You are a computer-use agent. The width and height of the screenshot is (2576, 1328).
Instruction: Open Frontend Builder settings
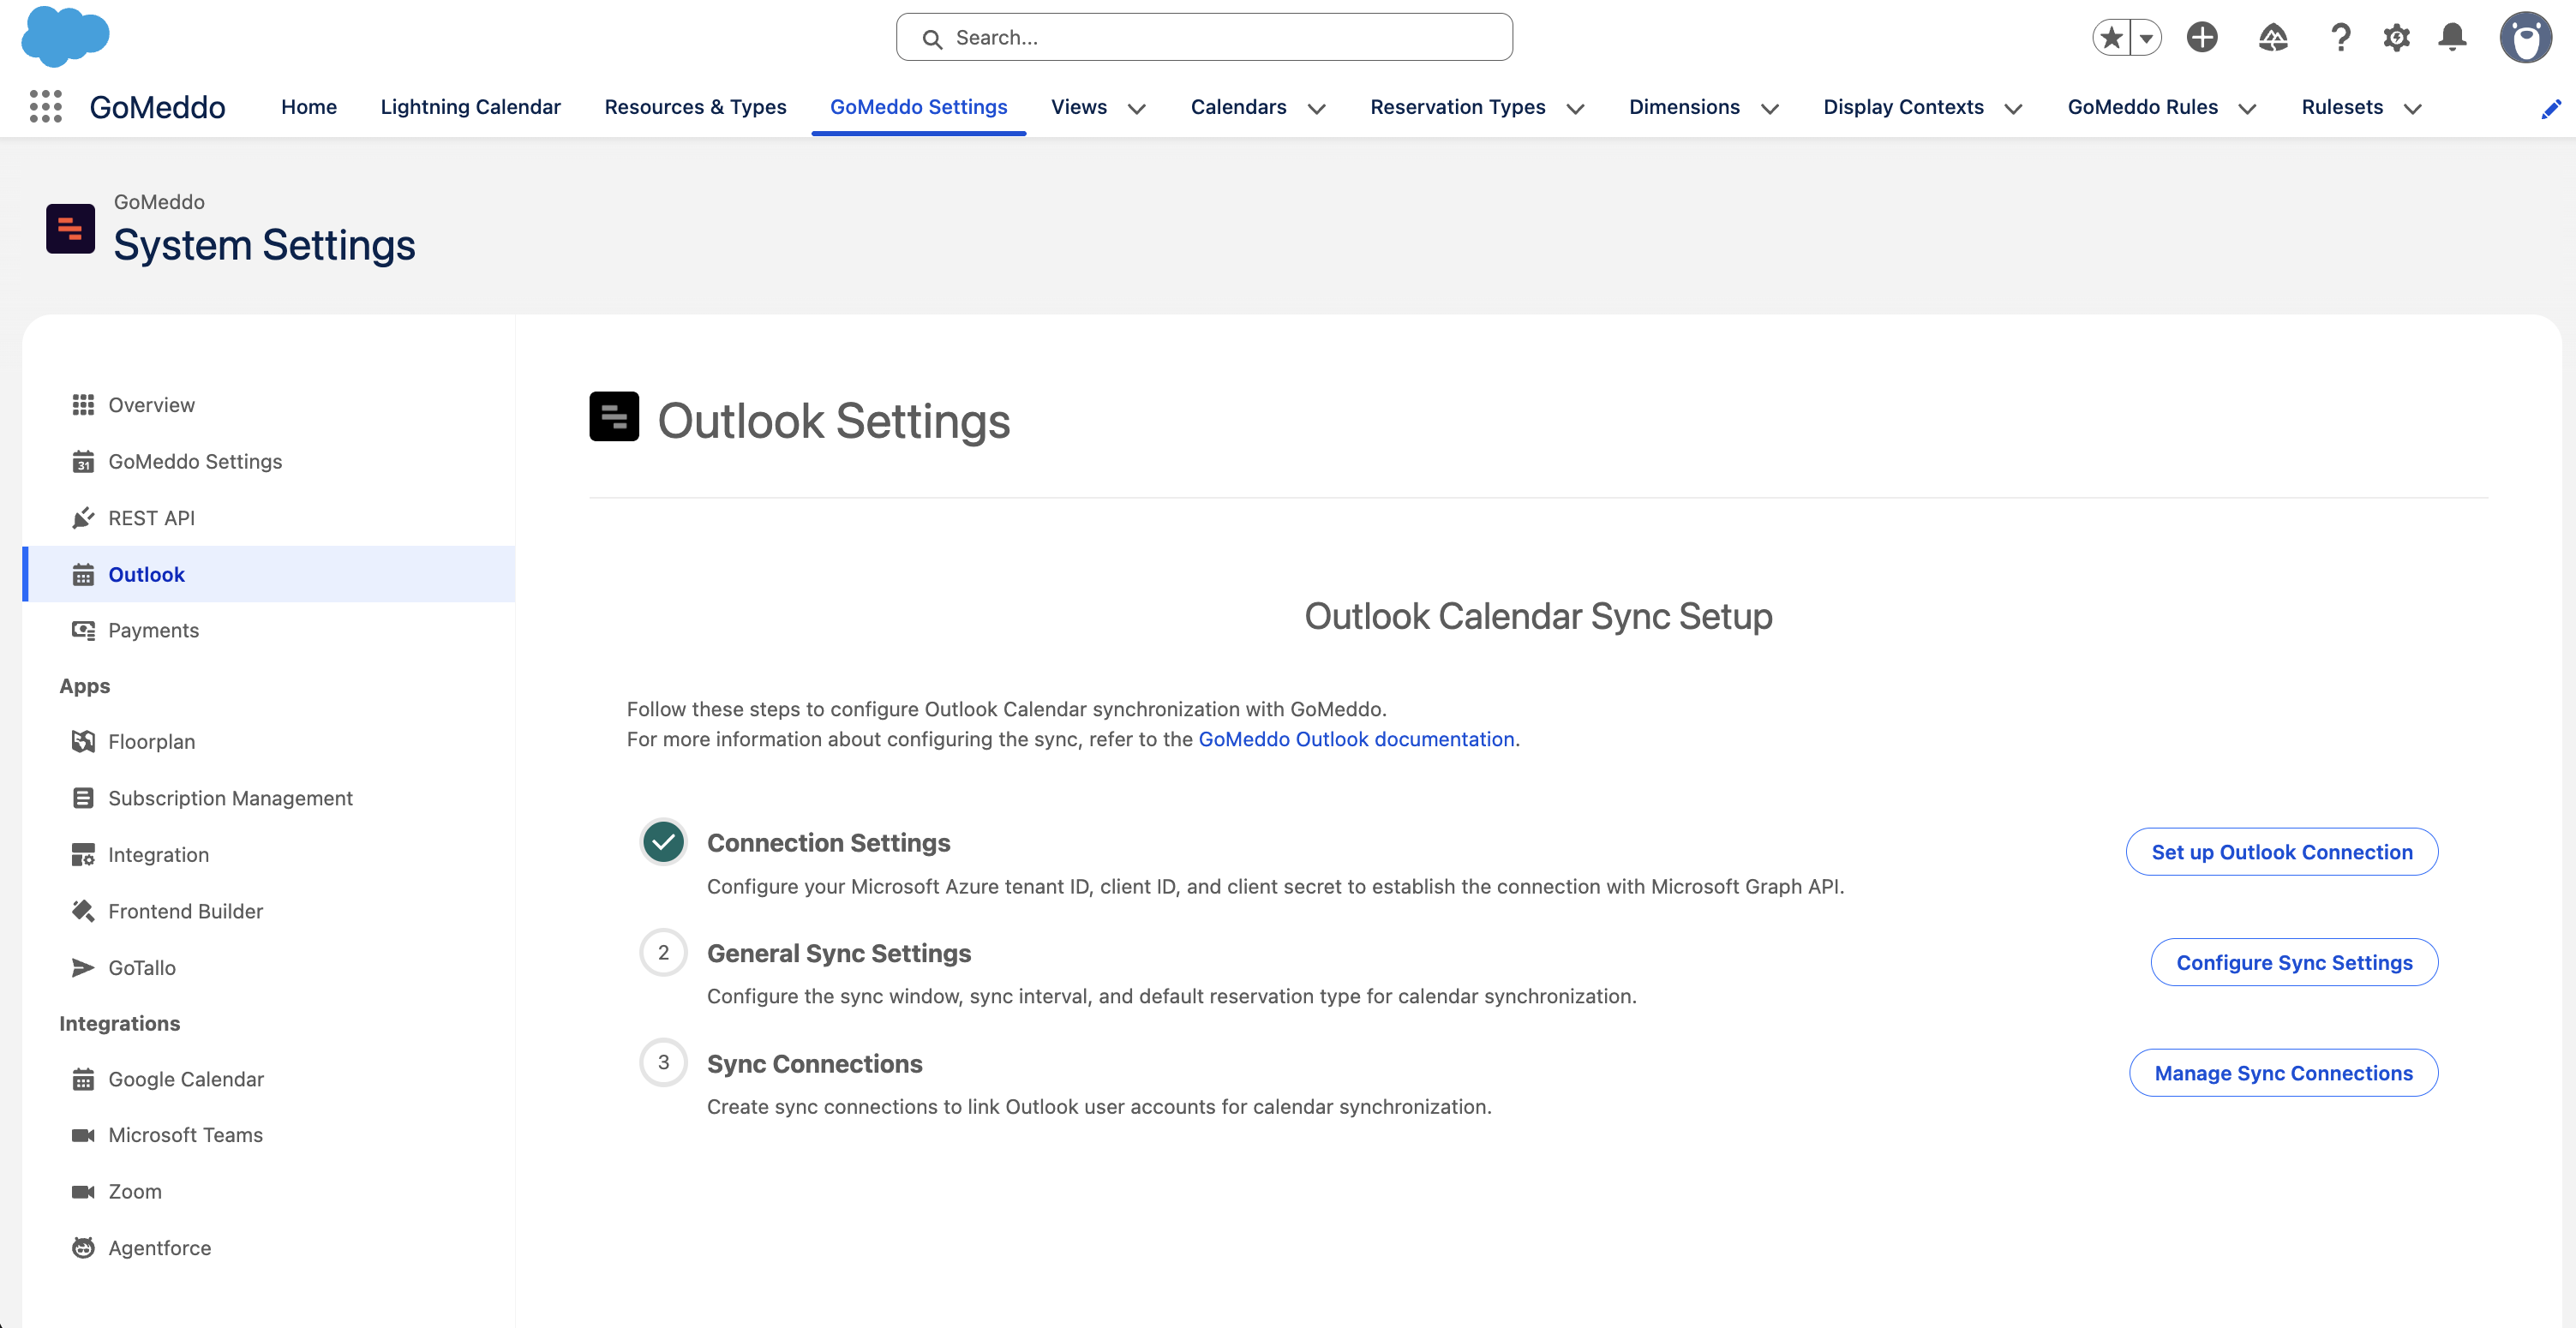click(268, 911)
